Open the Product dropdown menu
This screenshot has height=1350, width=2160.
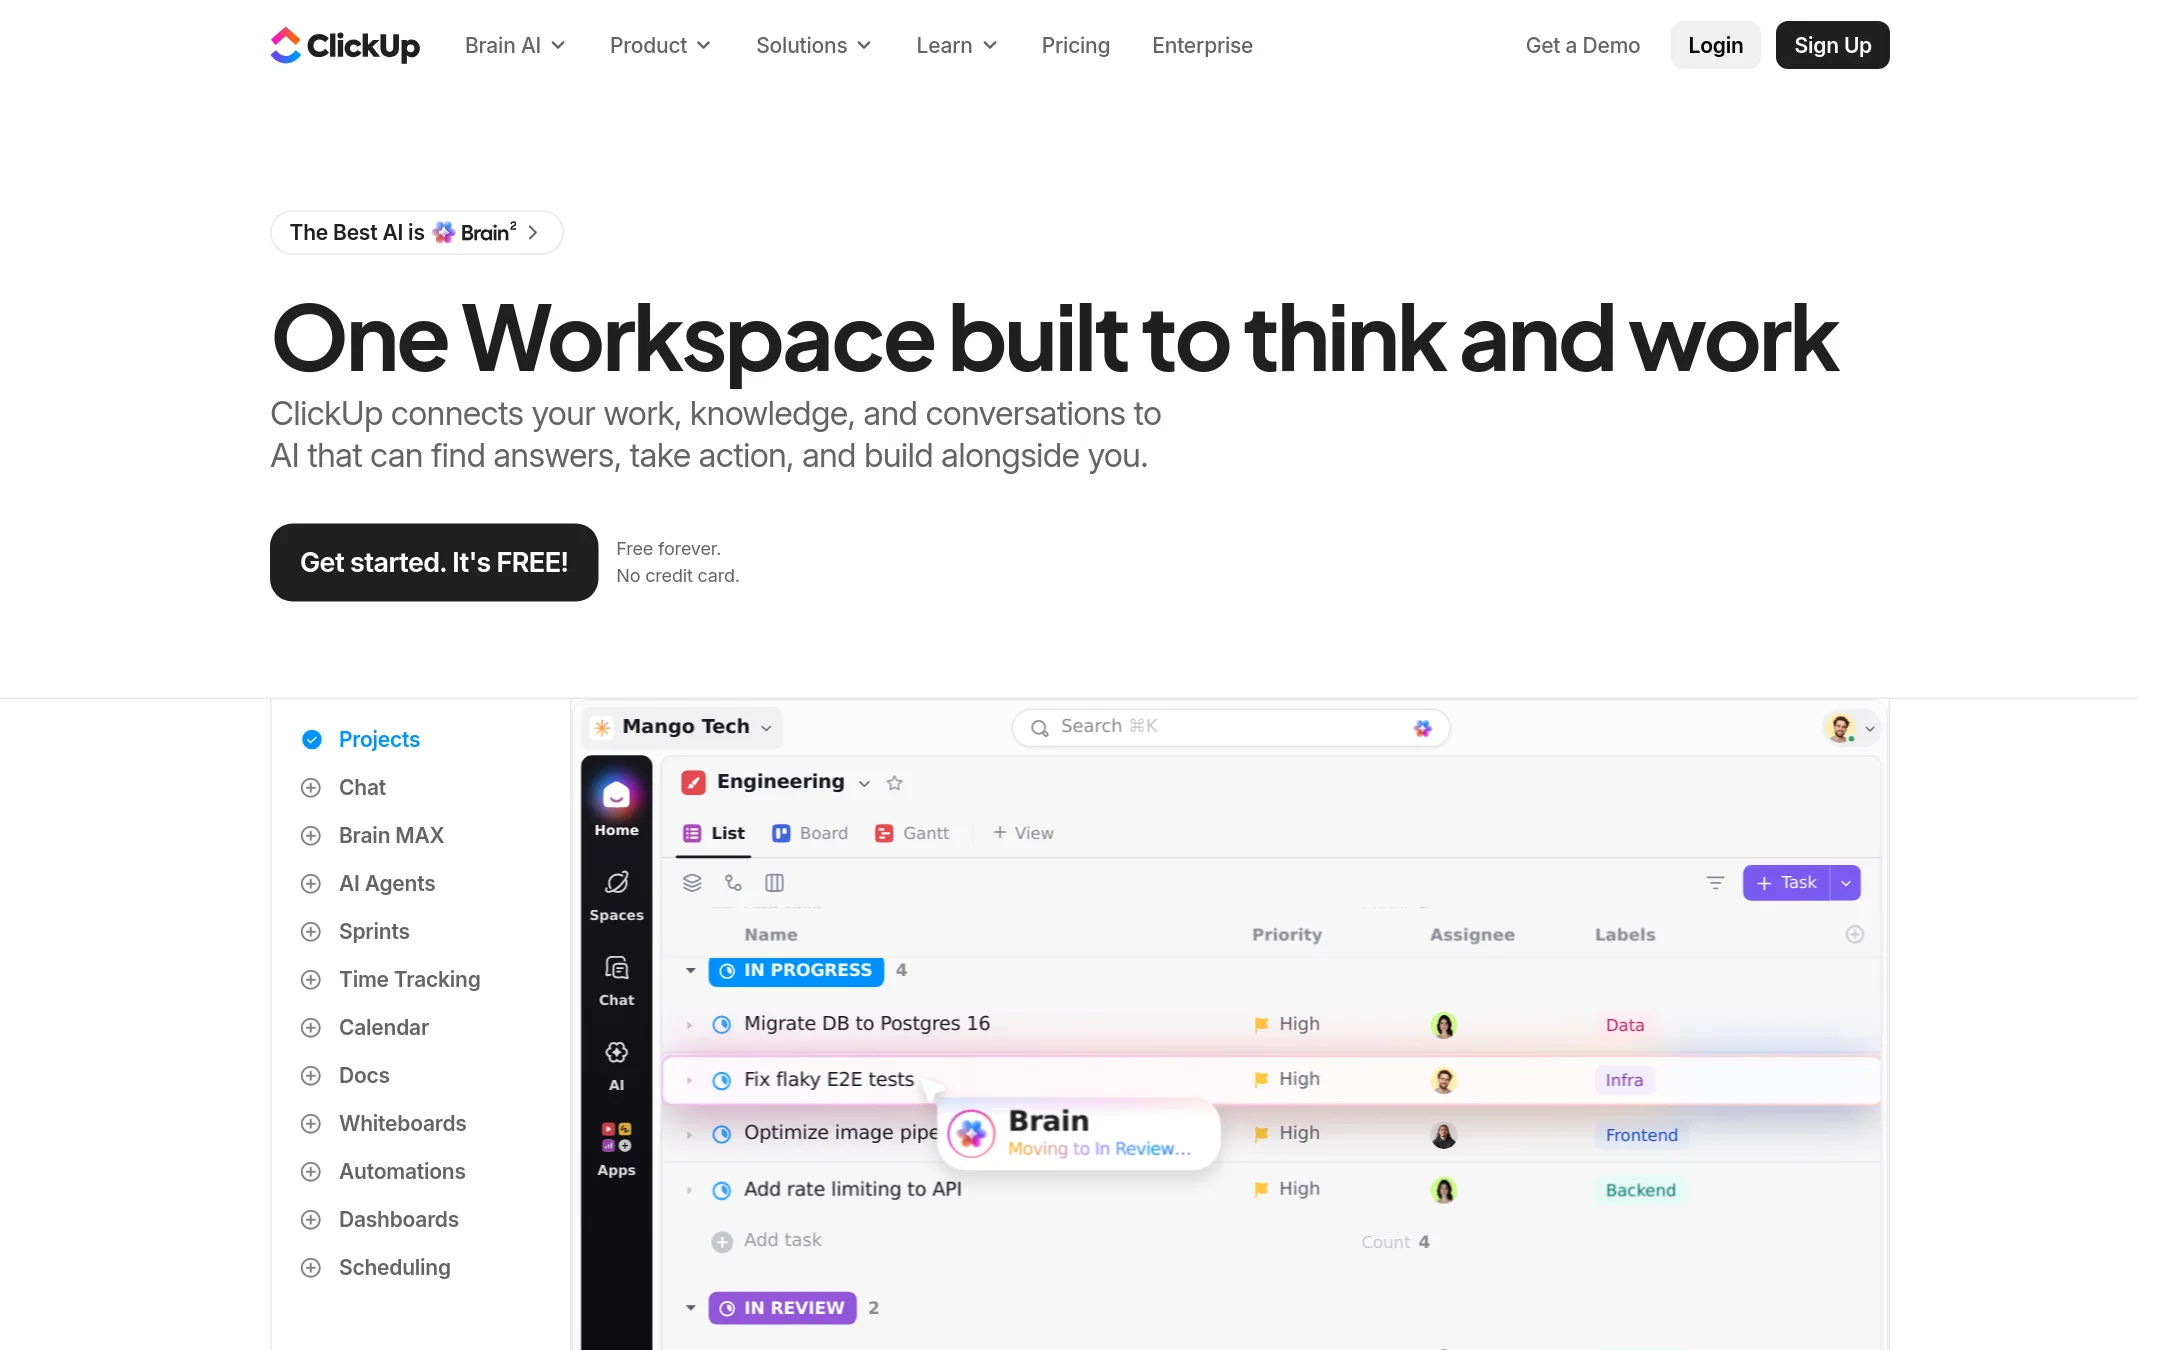click(x=660, y=45)
